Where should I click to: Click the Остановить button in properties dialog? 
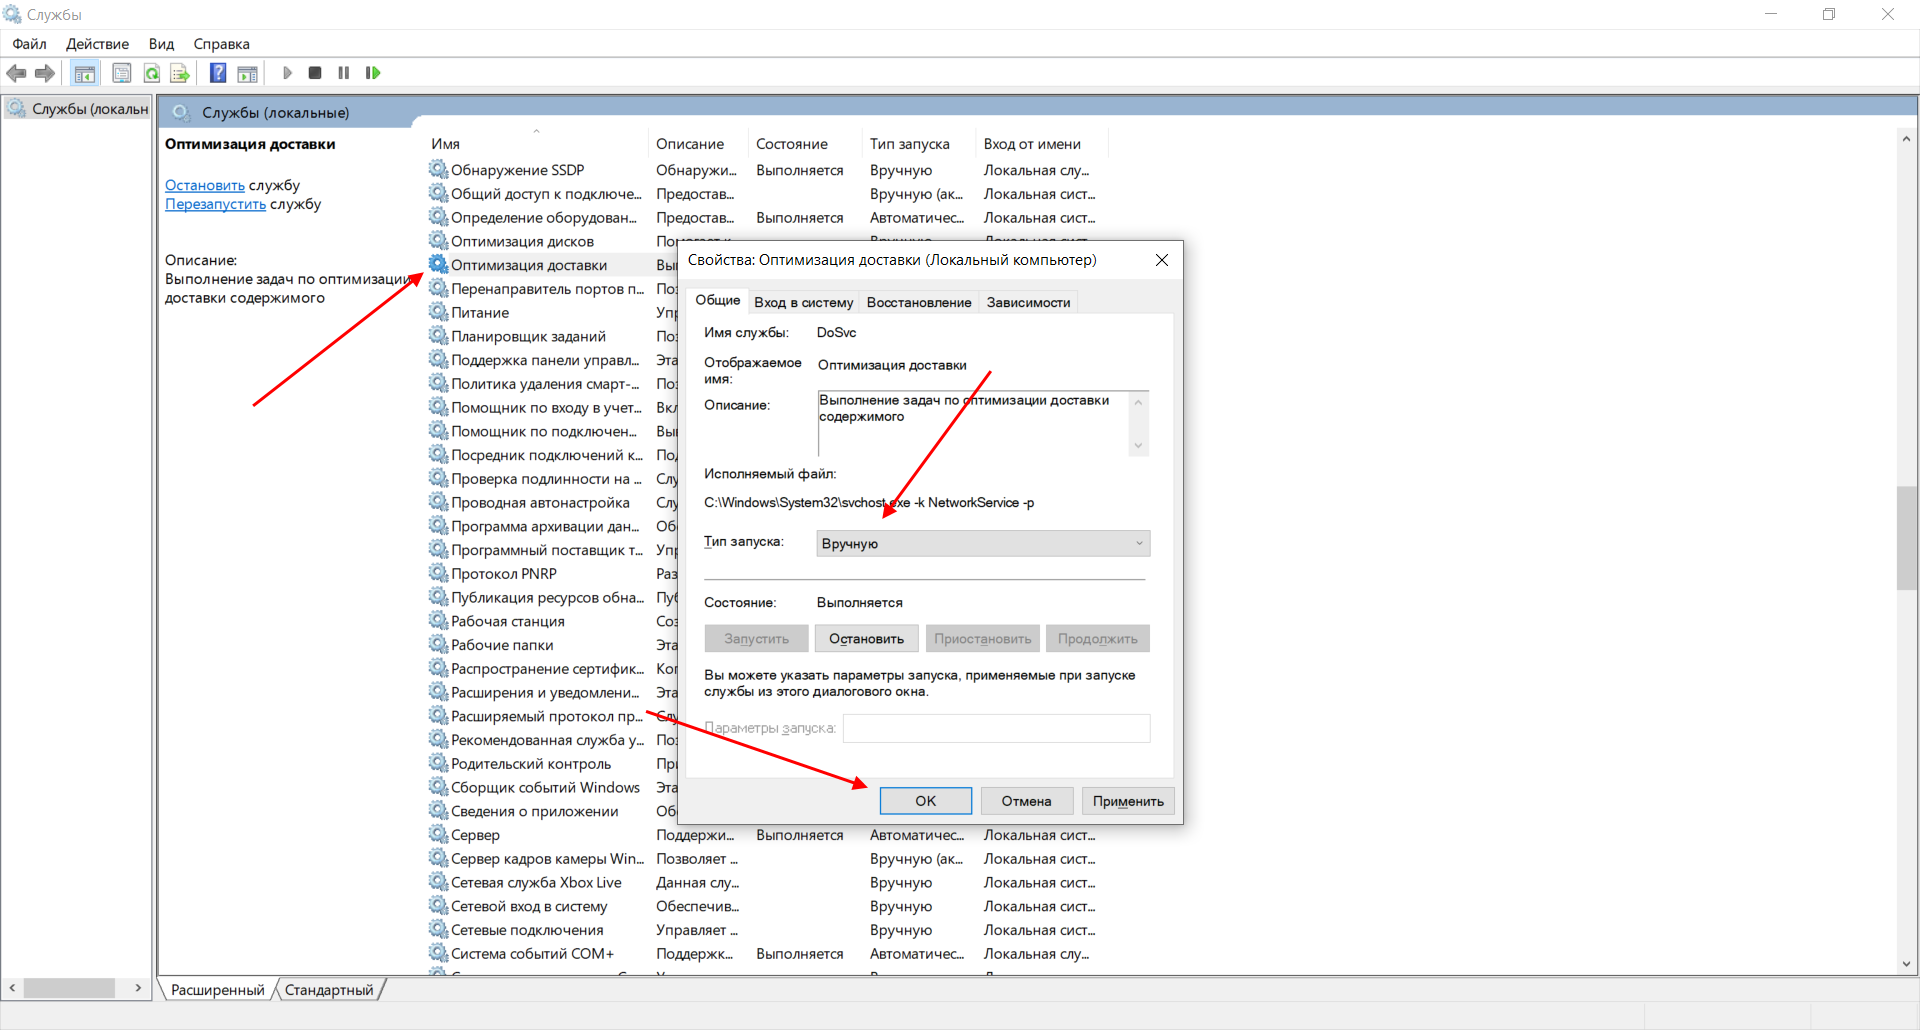pyautogui.click(x=866, y=638)
